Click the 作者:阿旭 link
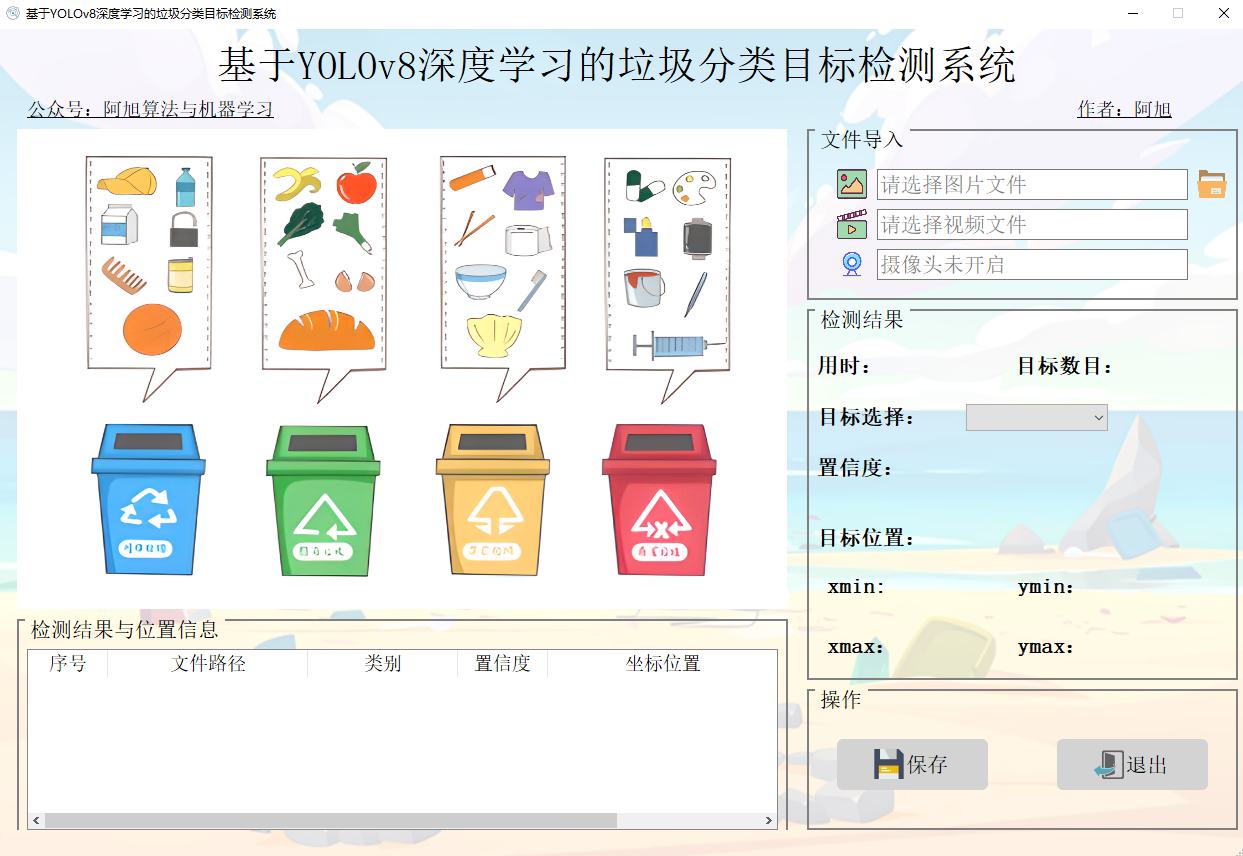1243x856 pixels. 1124,109
